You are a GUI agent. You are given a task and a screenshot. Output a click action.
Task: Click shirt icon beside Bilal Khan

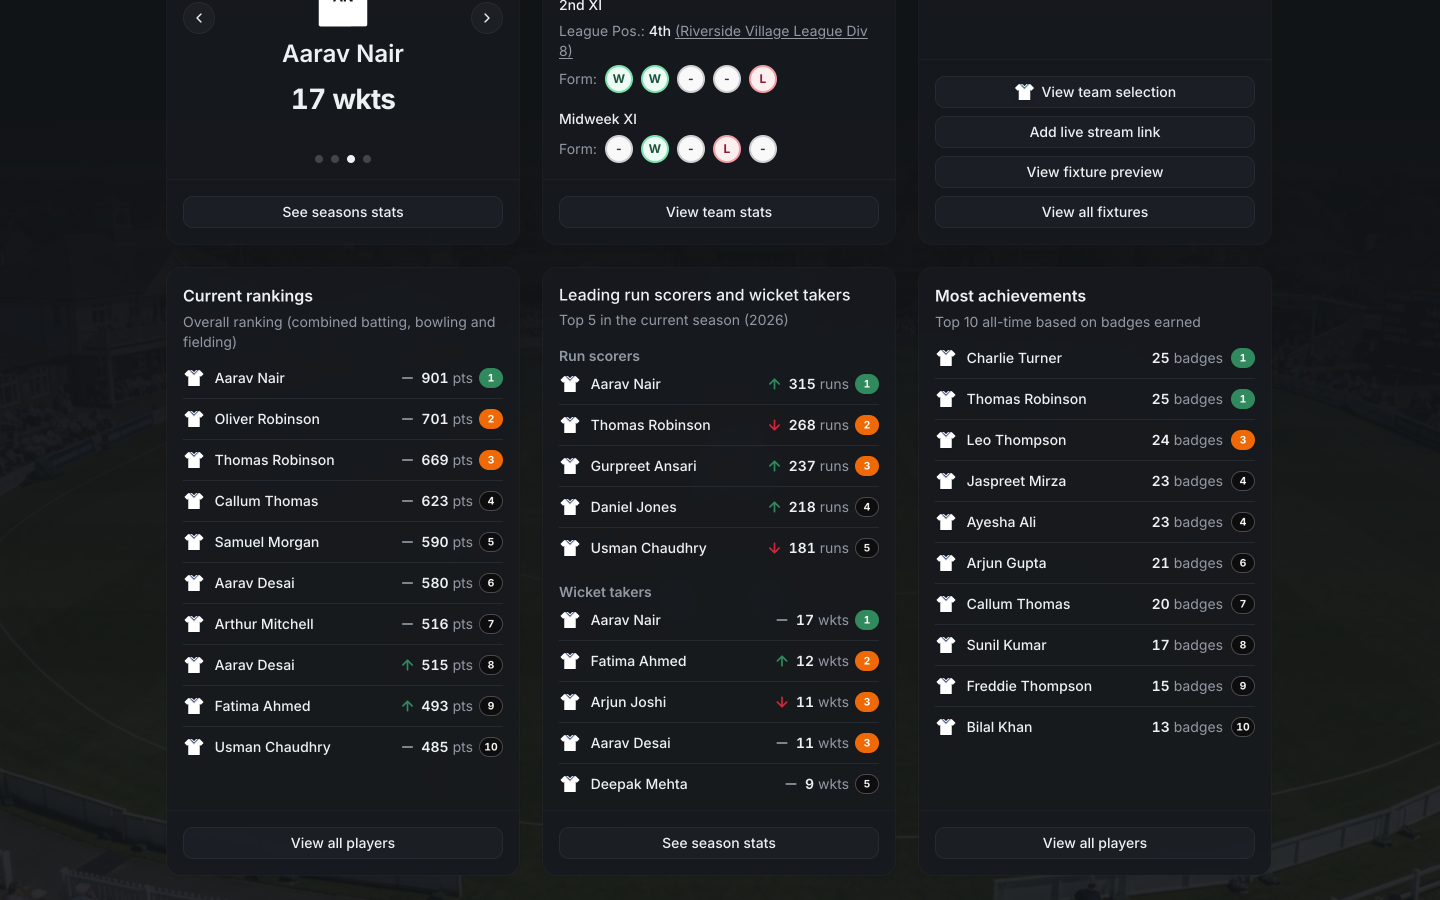coord(946,727)
